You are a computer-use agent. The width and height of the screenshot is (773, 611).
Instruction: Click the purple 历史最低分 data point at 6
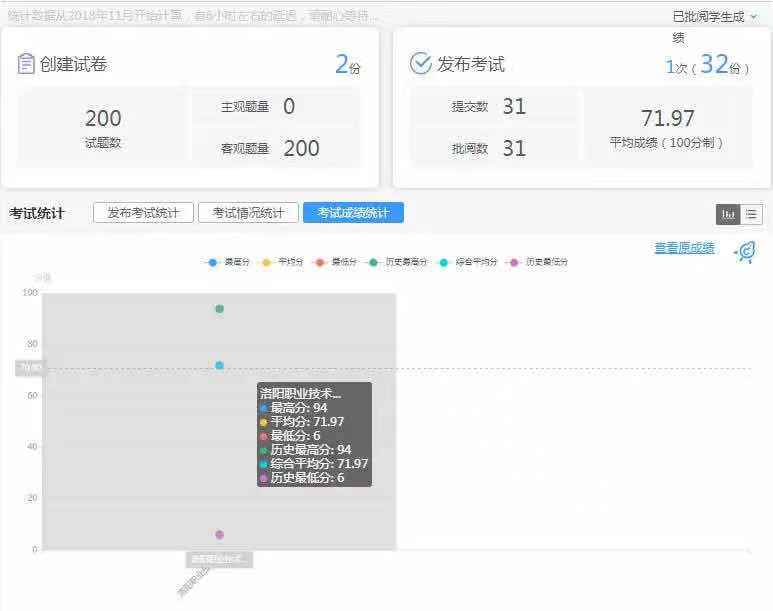pos(219,535)
